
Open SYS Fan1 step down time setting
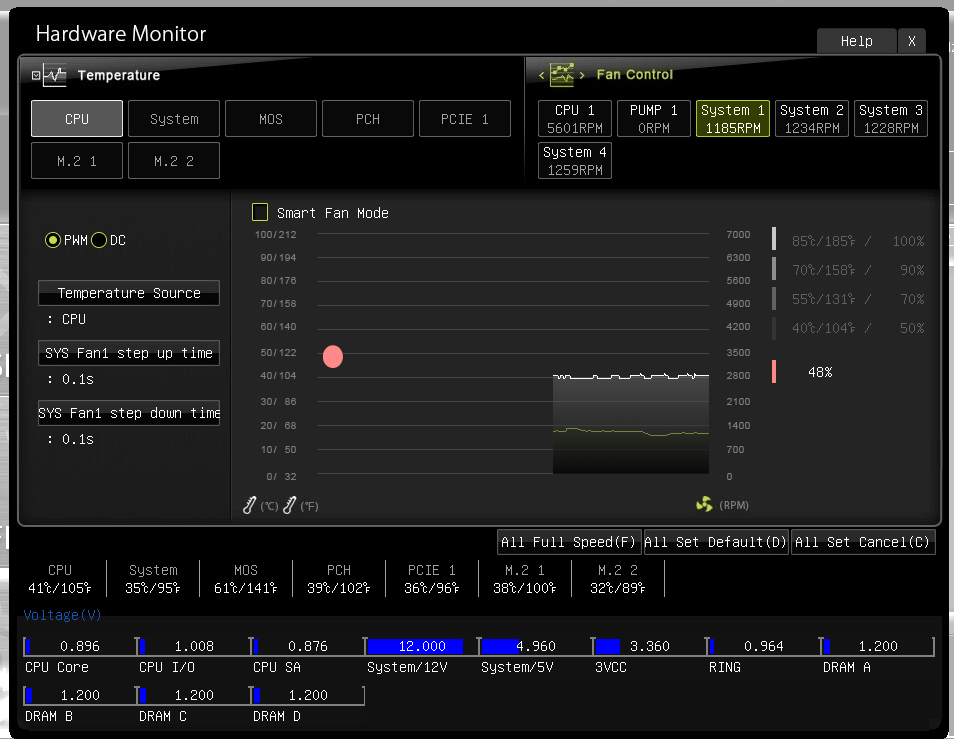coord(129,414)
